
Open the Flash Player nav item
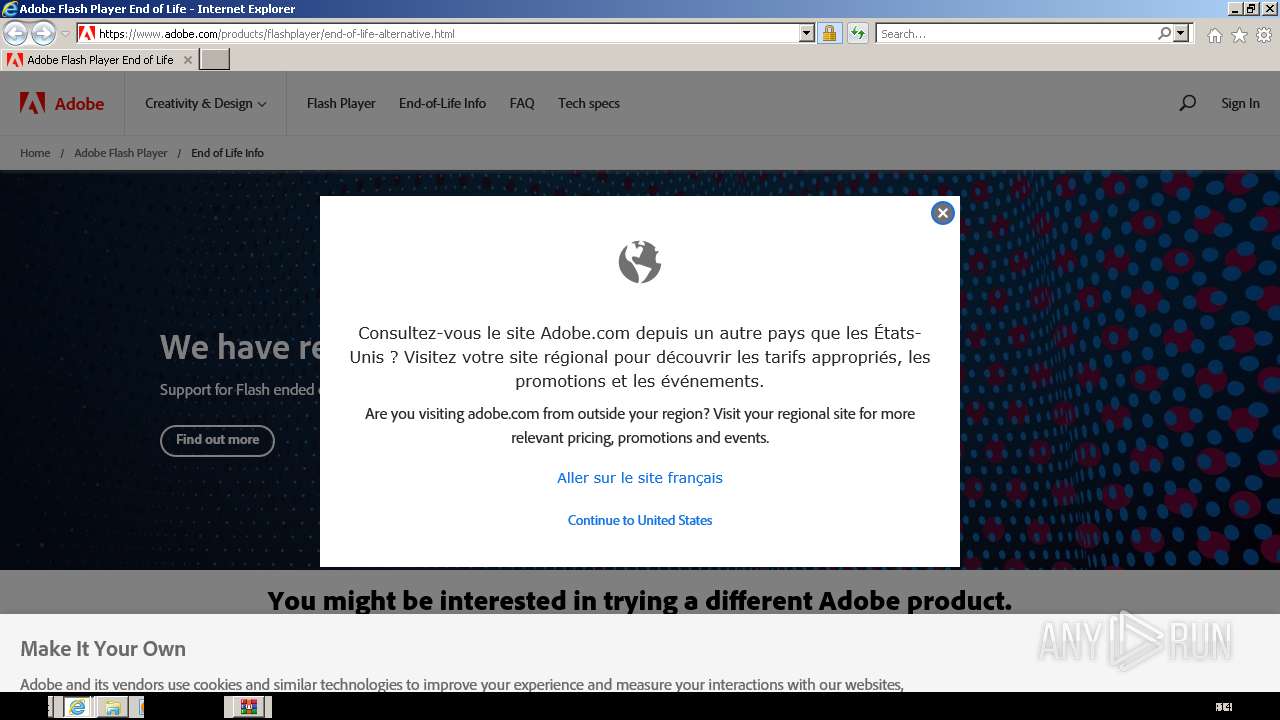(341, 103)
